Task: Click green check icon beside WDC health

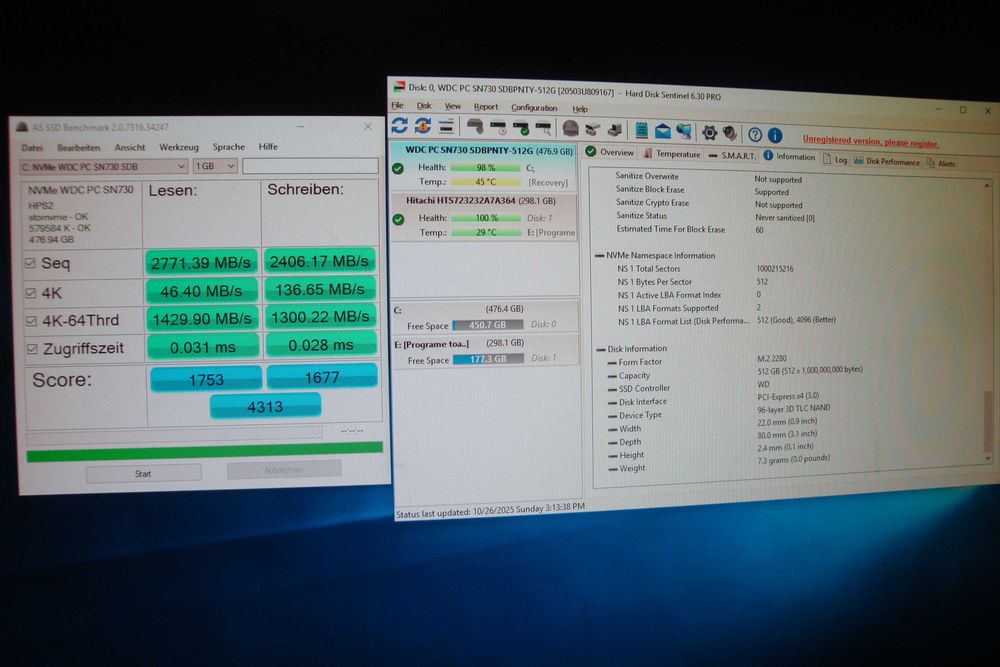Action: (398, 168)
